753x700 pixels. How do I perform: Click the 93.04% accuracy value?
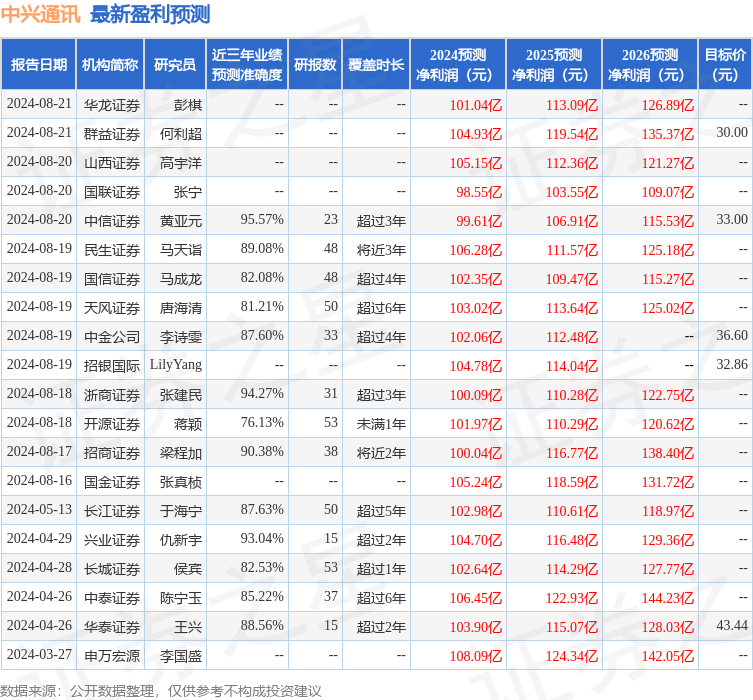tap(262, 539)
